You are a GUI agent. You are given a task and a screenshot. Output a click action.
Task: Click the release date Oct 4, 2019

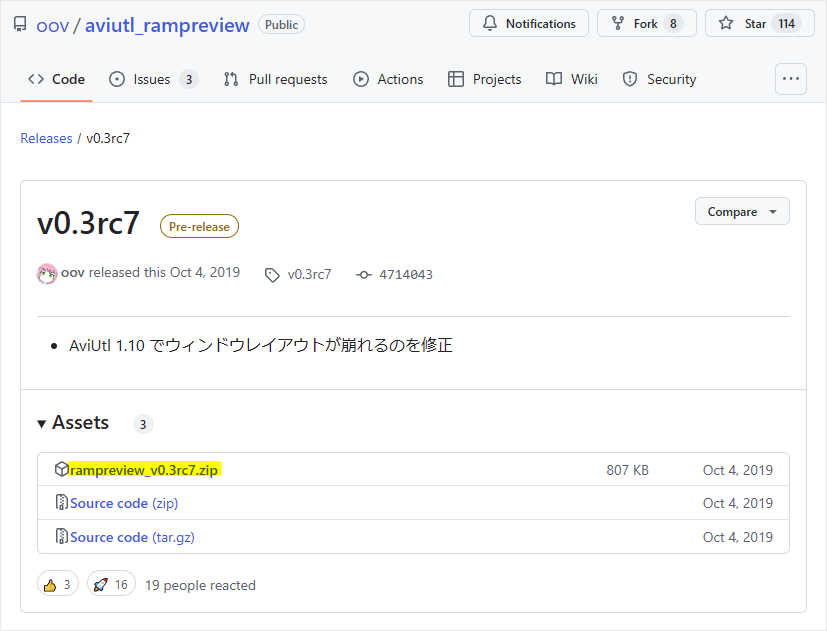pyautogui.click(x=205, y=273)
